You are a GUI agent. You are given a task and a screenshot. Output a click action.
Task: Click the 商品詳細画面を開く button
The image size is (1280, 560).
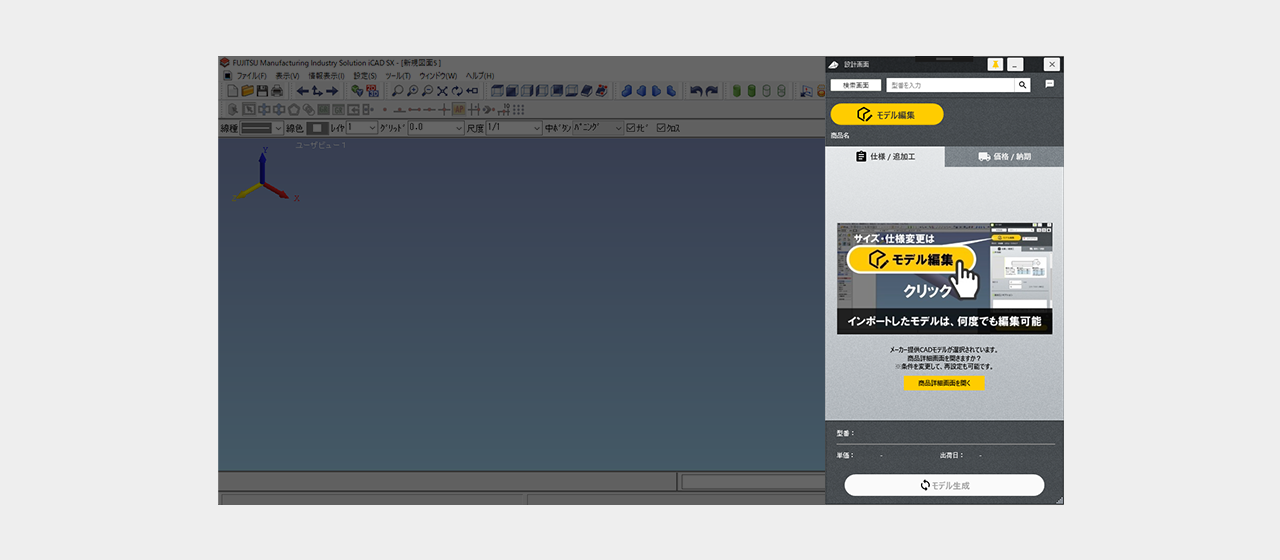[x=944, y=383]
